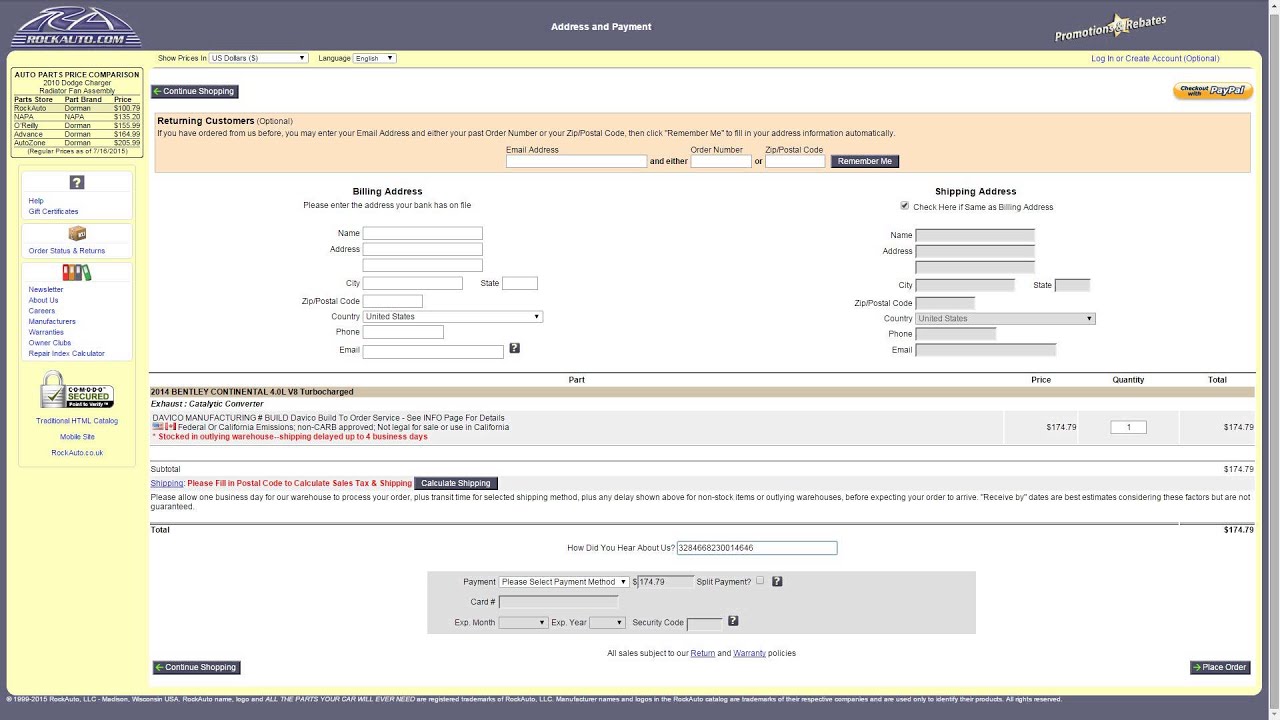Open the Repair Index Calculator link

66,353
